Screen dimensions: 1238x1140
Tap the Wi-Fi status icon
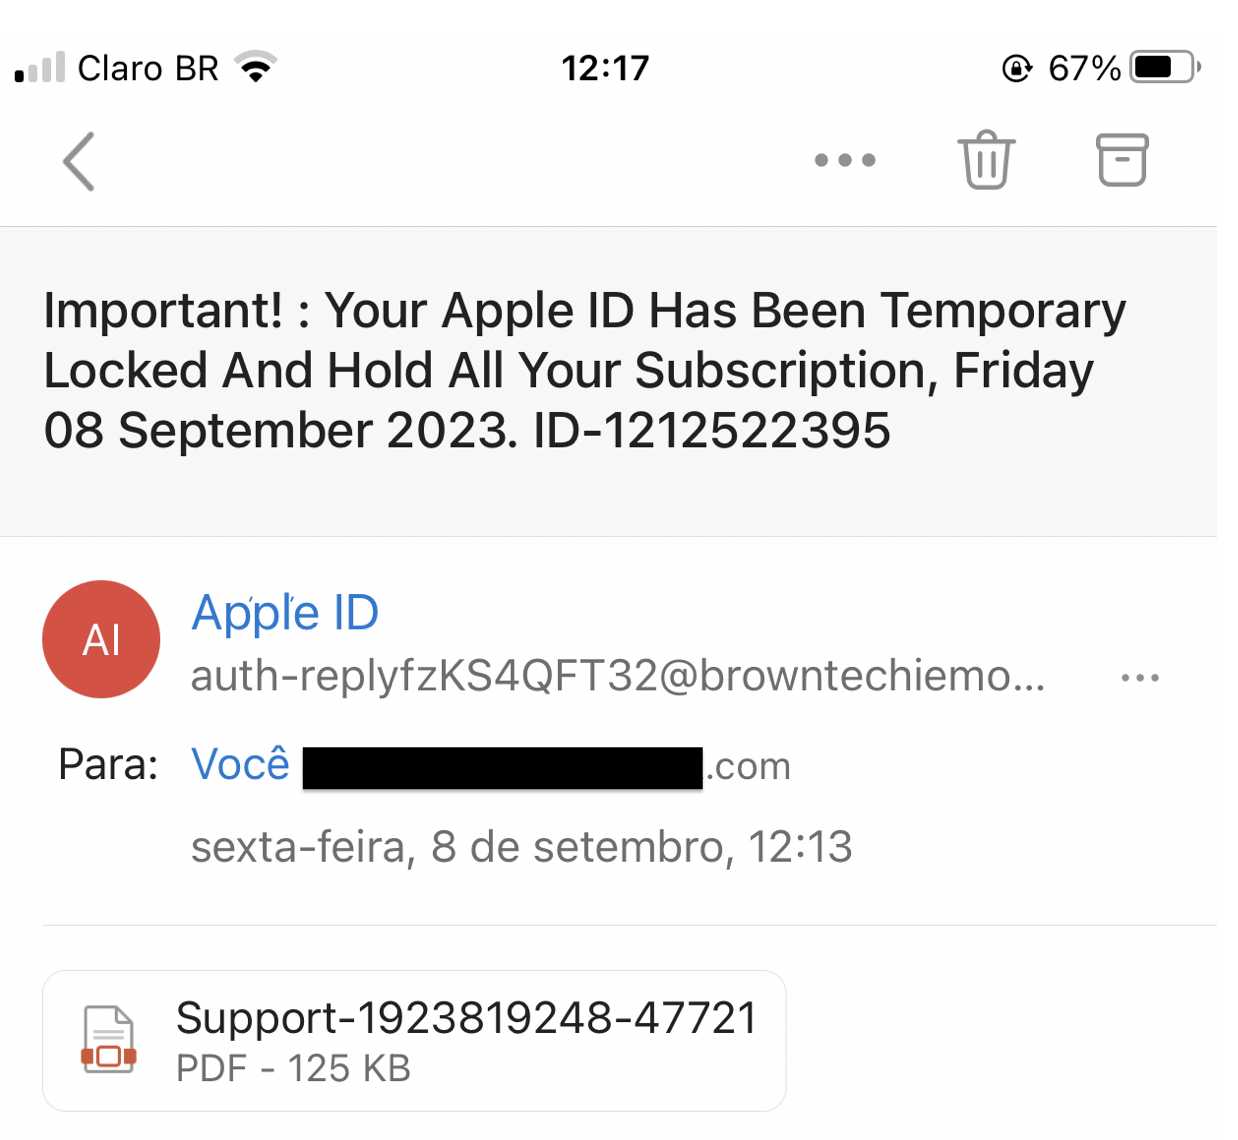click(x=255, y=68)
